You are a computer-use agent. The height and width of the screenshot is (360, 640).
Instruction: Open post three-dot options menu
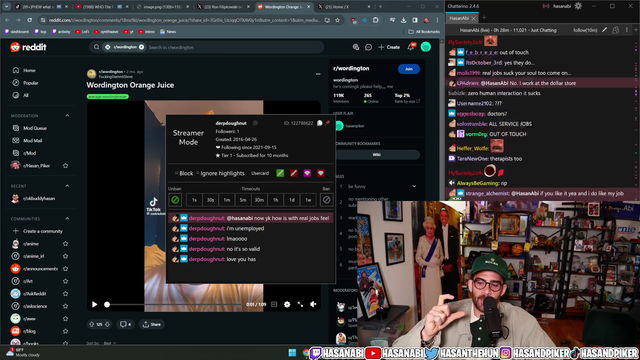tap(318, 74)
